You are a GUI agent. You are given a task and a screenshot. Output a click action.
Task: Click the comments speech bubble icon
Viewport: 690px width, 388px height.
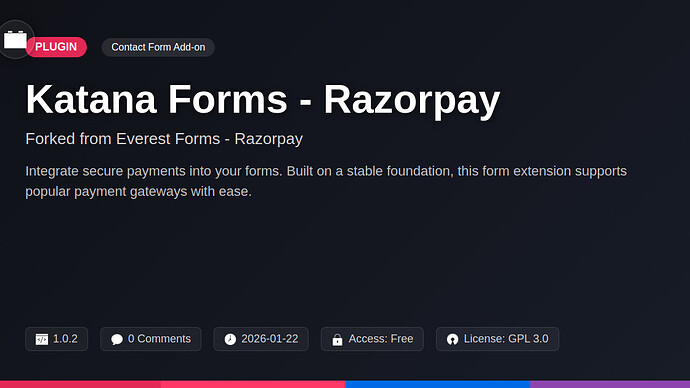117,339
